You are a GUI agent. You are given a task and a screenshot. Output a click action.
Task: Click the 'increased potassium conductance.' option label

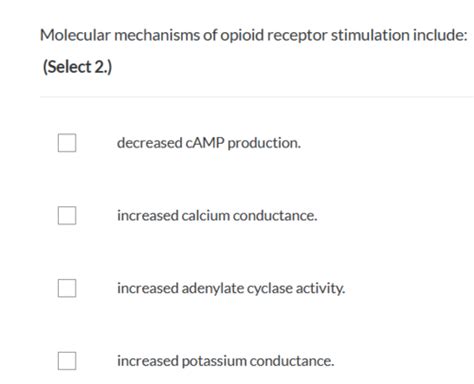point(225,361)
